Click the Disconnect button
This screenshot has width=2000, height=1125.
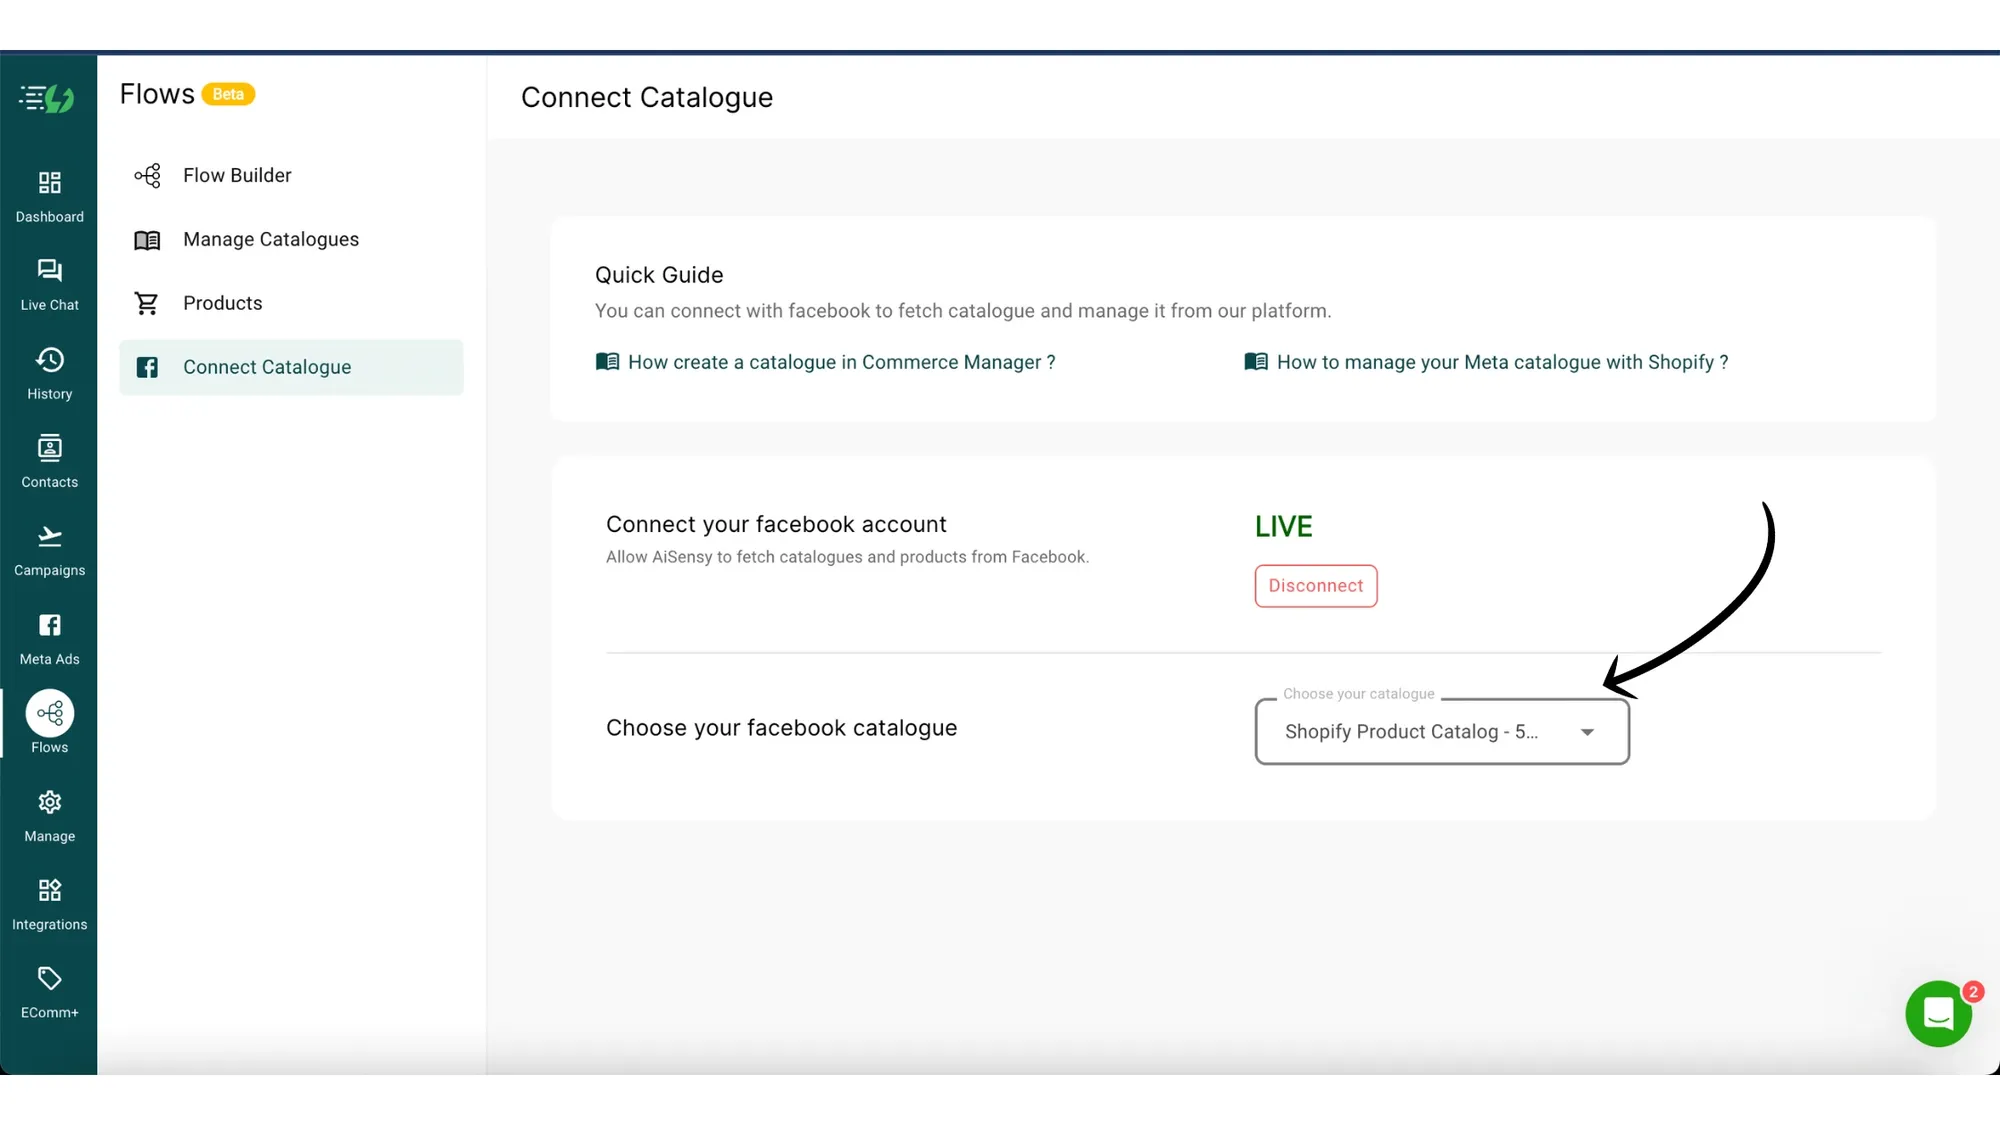(x=1315, y=586)
